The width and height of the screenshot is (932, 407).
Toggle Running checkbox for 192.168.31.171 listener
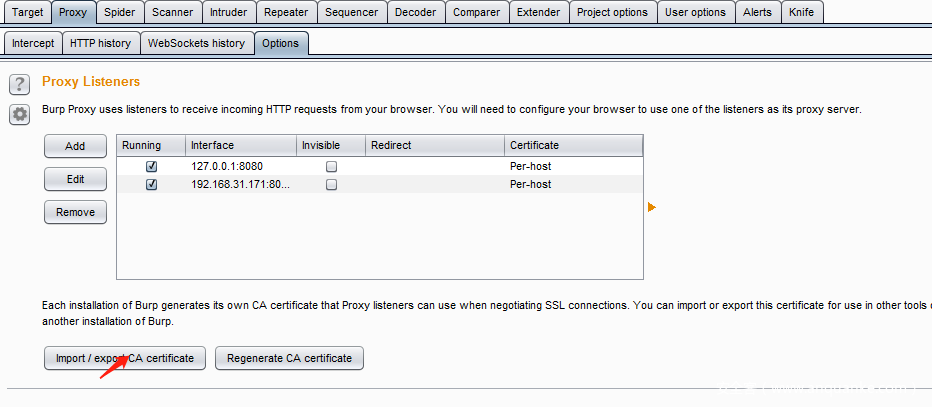coord(152,185)
